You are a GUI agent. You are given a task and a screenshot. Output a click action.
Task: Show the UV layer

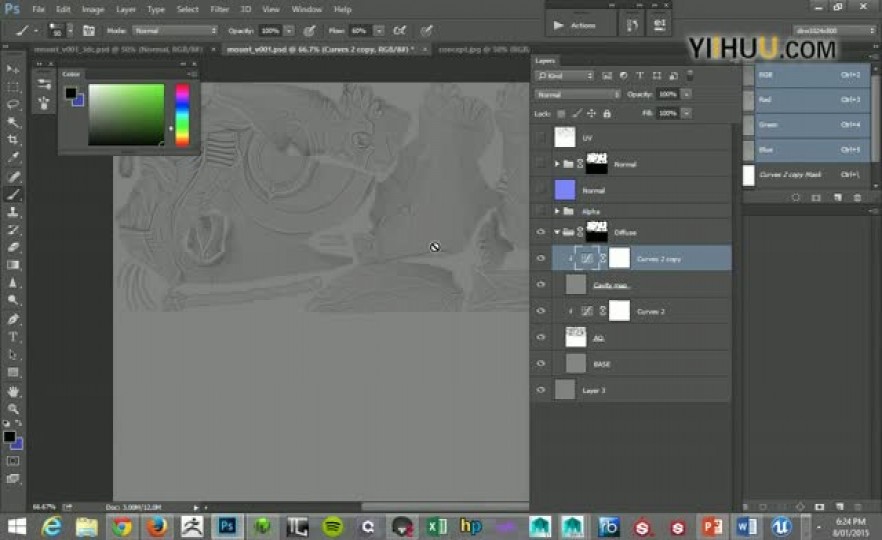(541, 137)
